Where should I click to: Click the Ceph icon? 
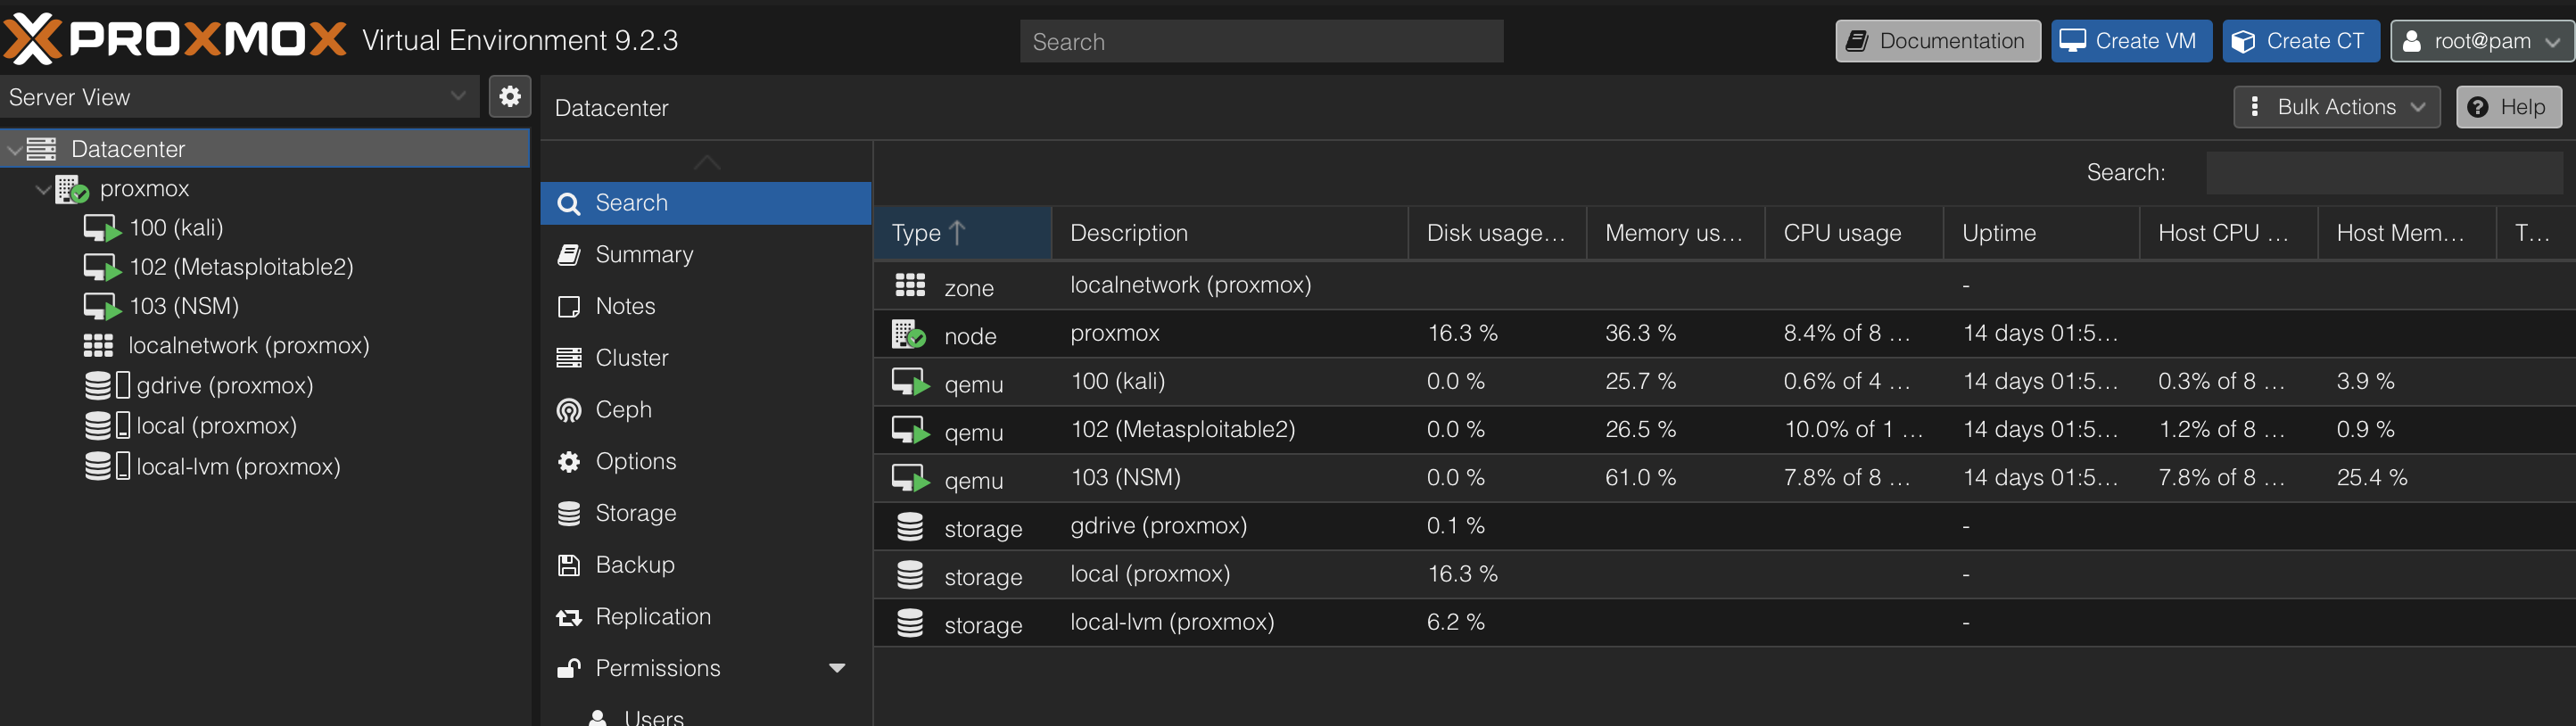(x=569, y=410)
